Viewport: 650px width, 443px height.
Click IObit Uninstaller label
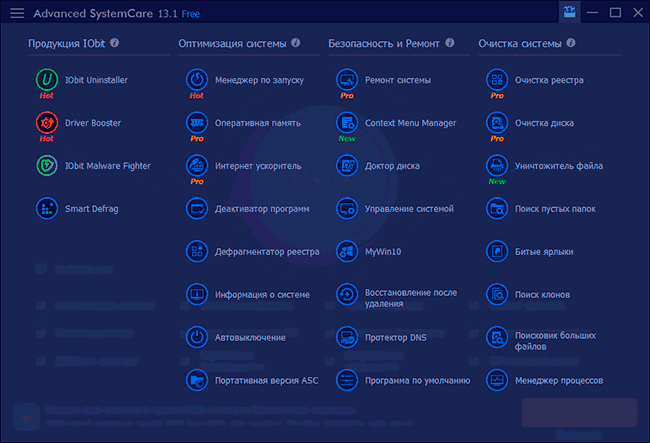pyautogui.click(x=96, y=80)
